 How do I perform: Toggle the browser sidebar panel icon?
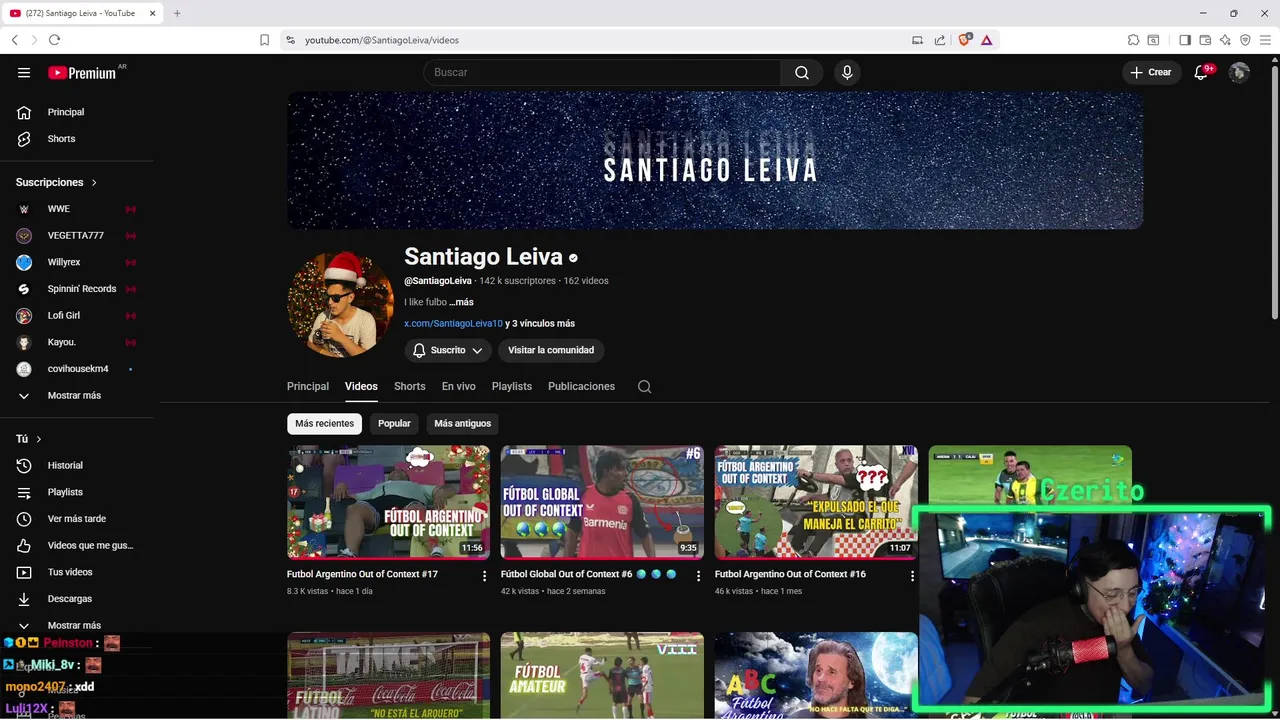[x=1185, y=40]
